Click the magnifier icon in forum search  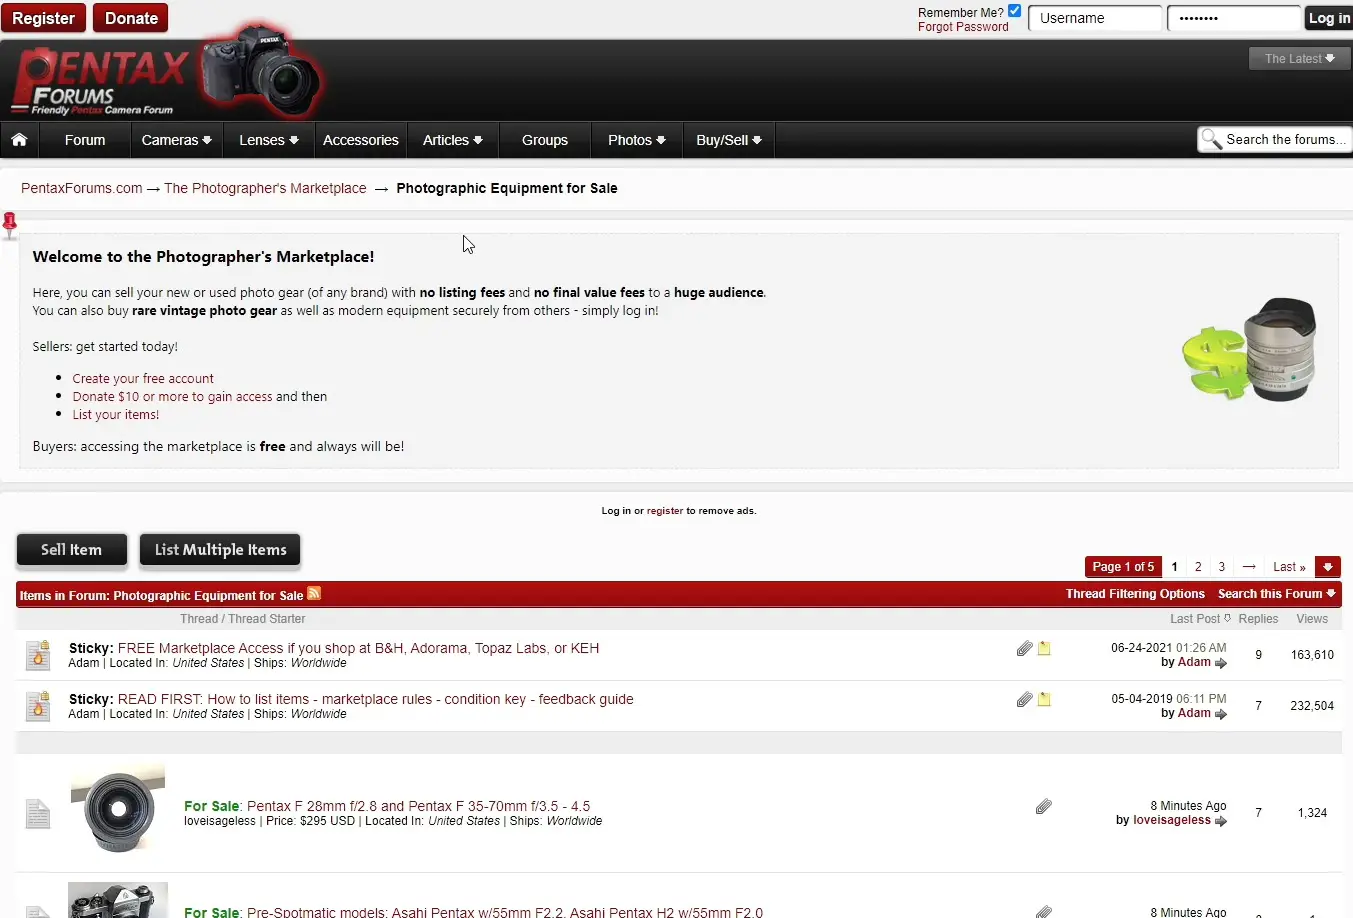point(1211,140)
